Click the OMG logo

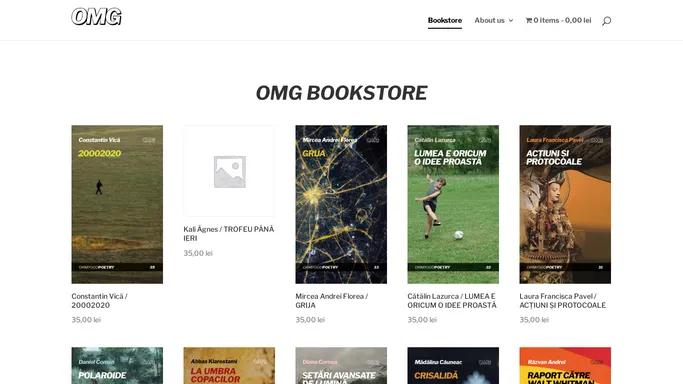pyautogui.click(x=96, y=17)
